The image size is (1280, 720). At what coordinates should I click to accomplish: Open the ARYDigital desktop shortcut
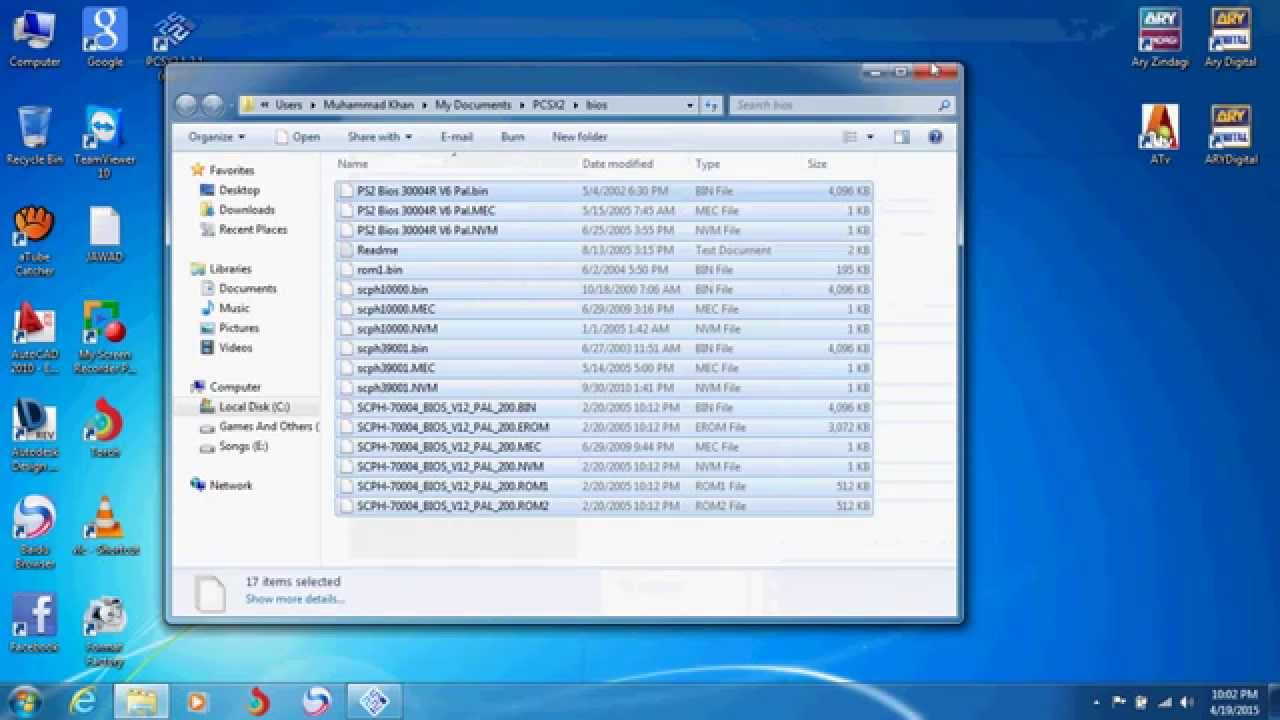(x=1230, y=135)
